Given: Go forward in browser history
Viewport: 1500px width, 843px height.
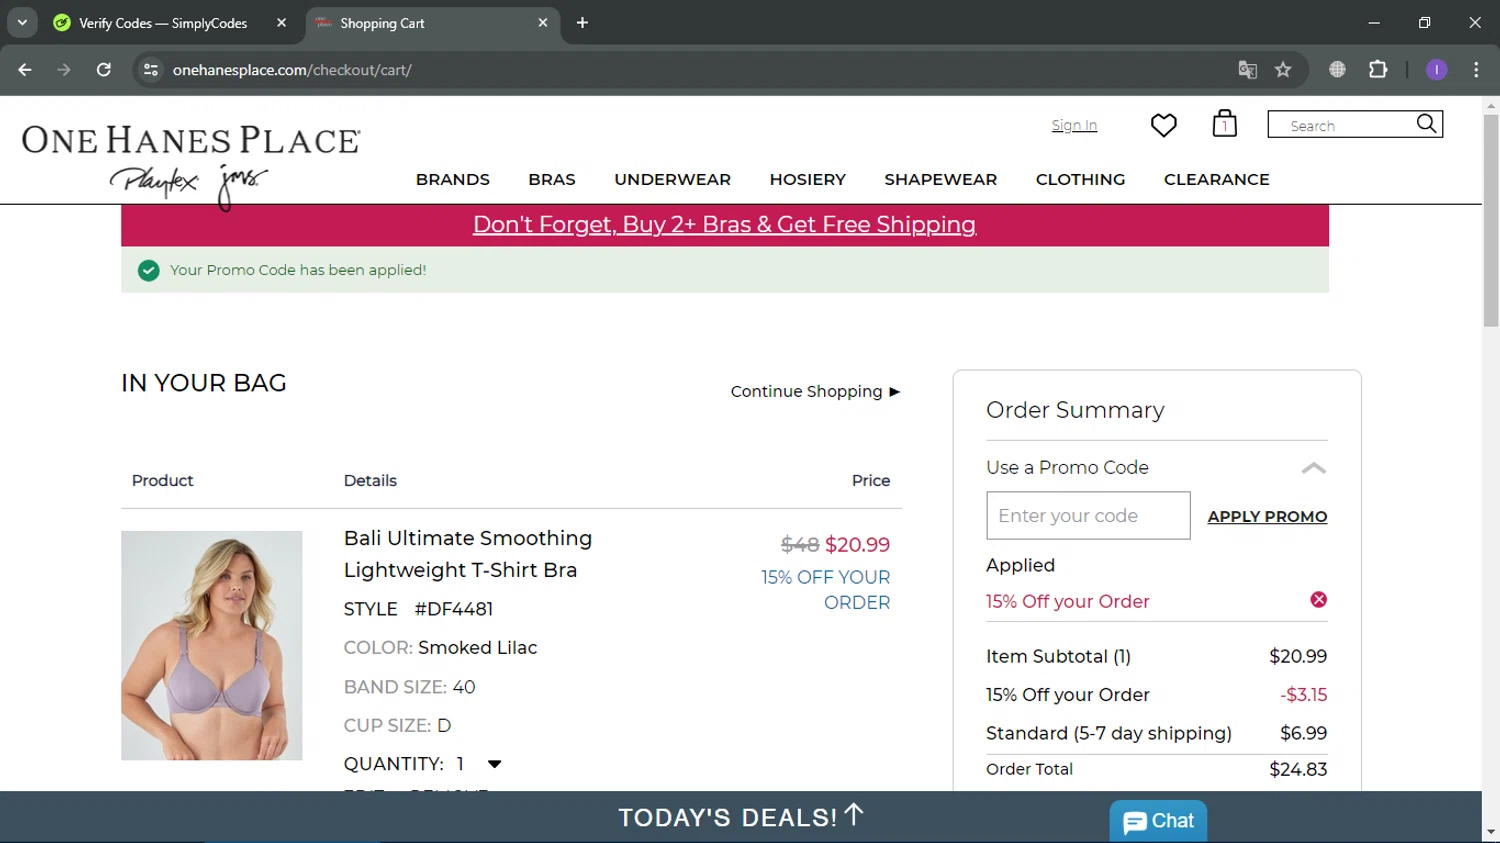Looking at the screenshot, I should pyautogui.click(x=64, y=70).
